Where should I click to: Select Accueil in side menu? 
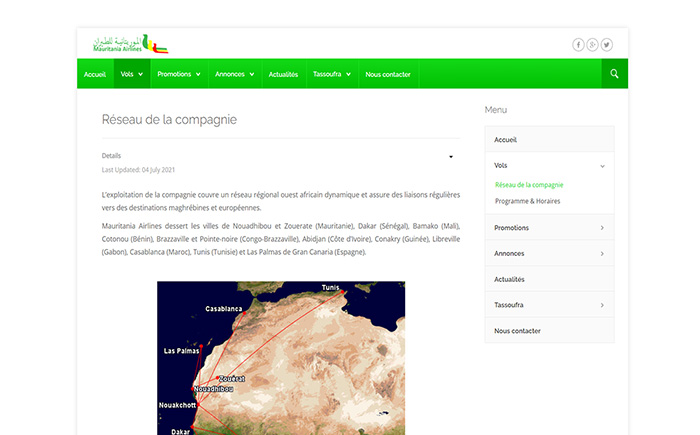click(x=550, y=139)
